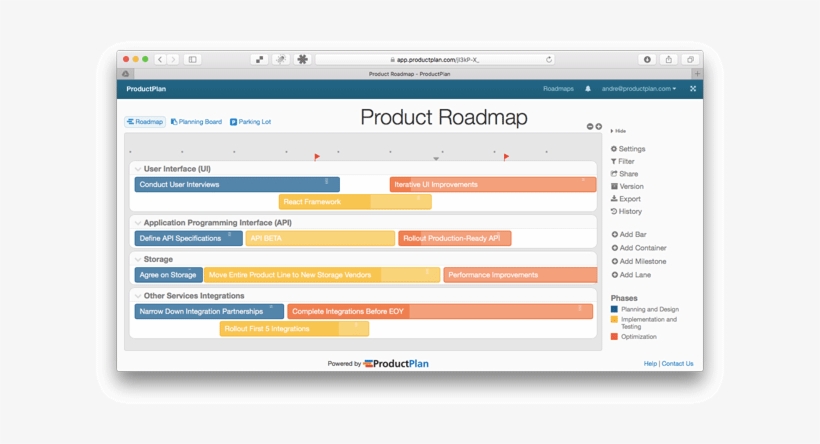Select the Conduct User Interviews bar

(x=237, y=185)
